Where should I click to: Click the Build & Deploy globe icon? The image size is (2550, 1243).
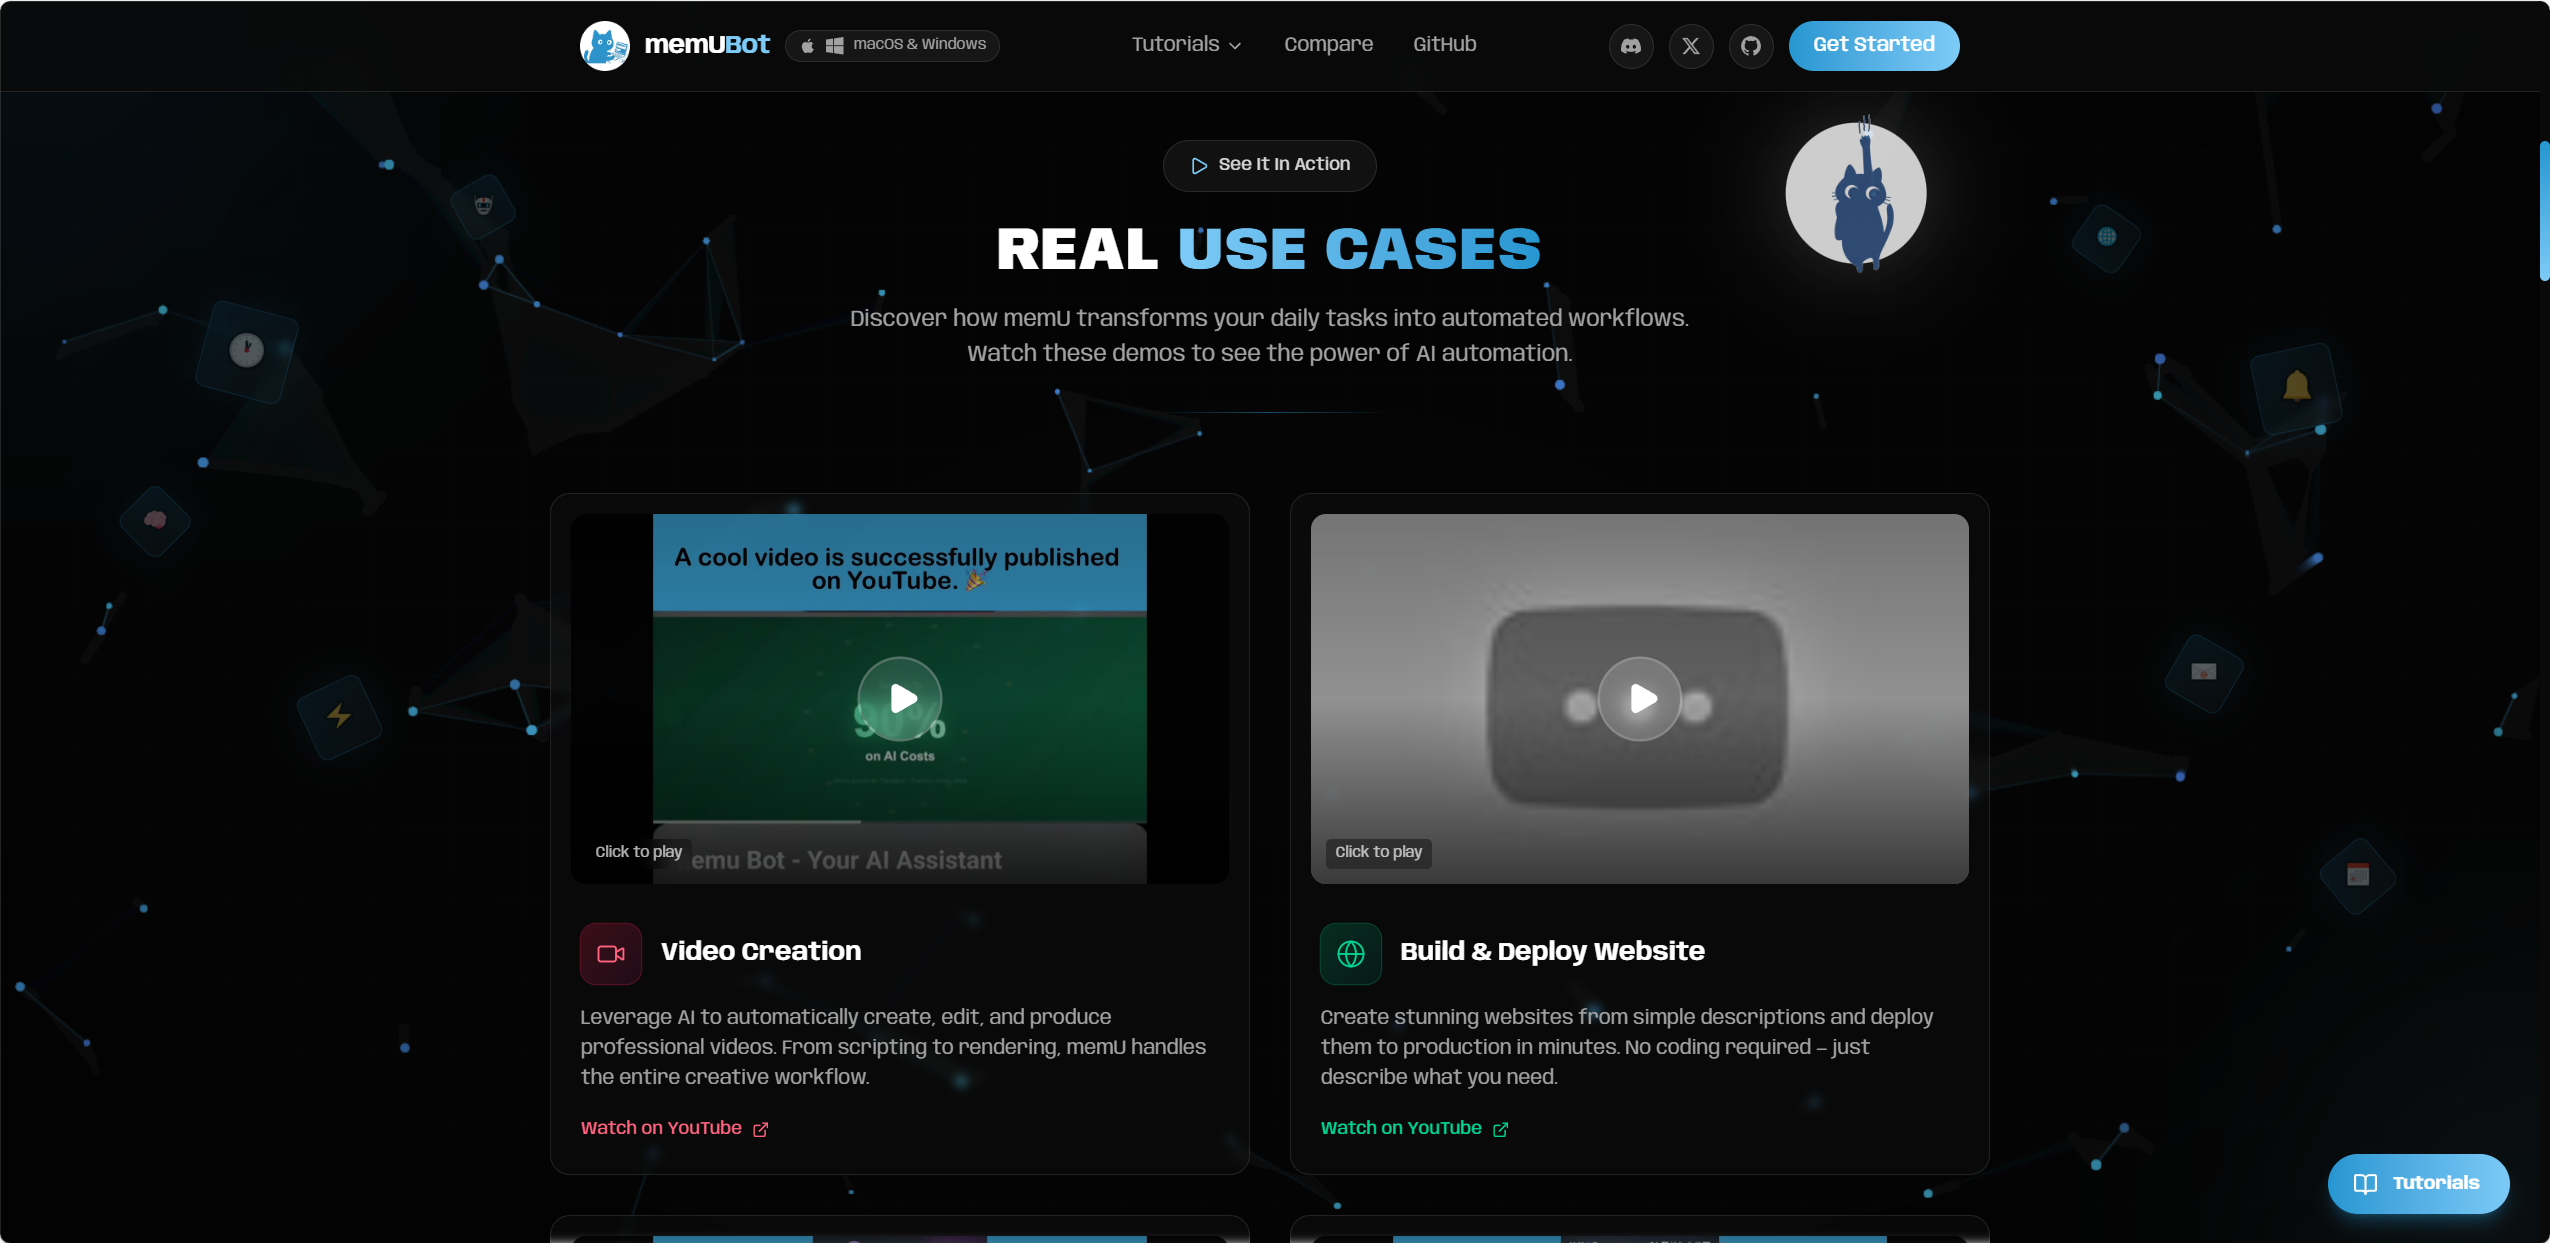click(x=1351, y=953)
